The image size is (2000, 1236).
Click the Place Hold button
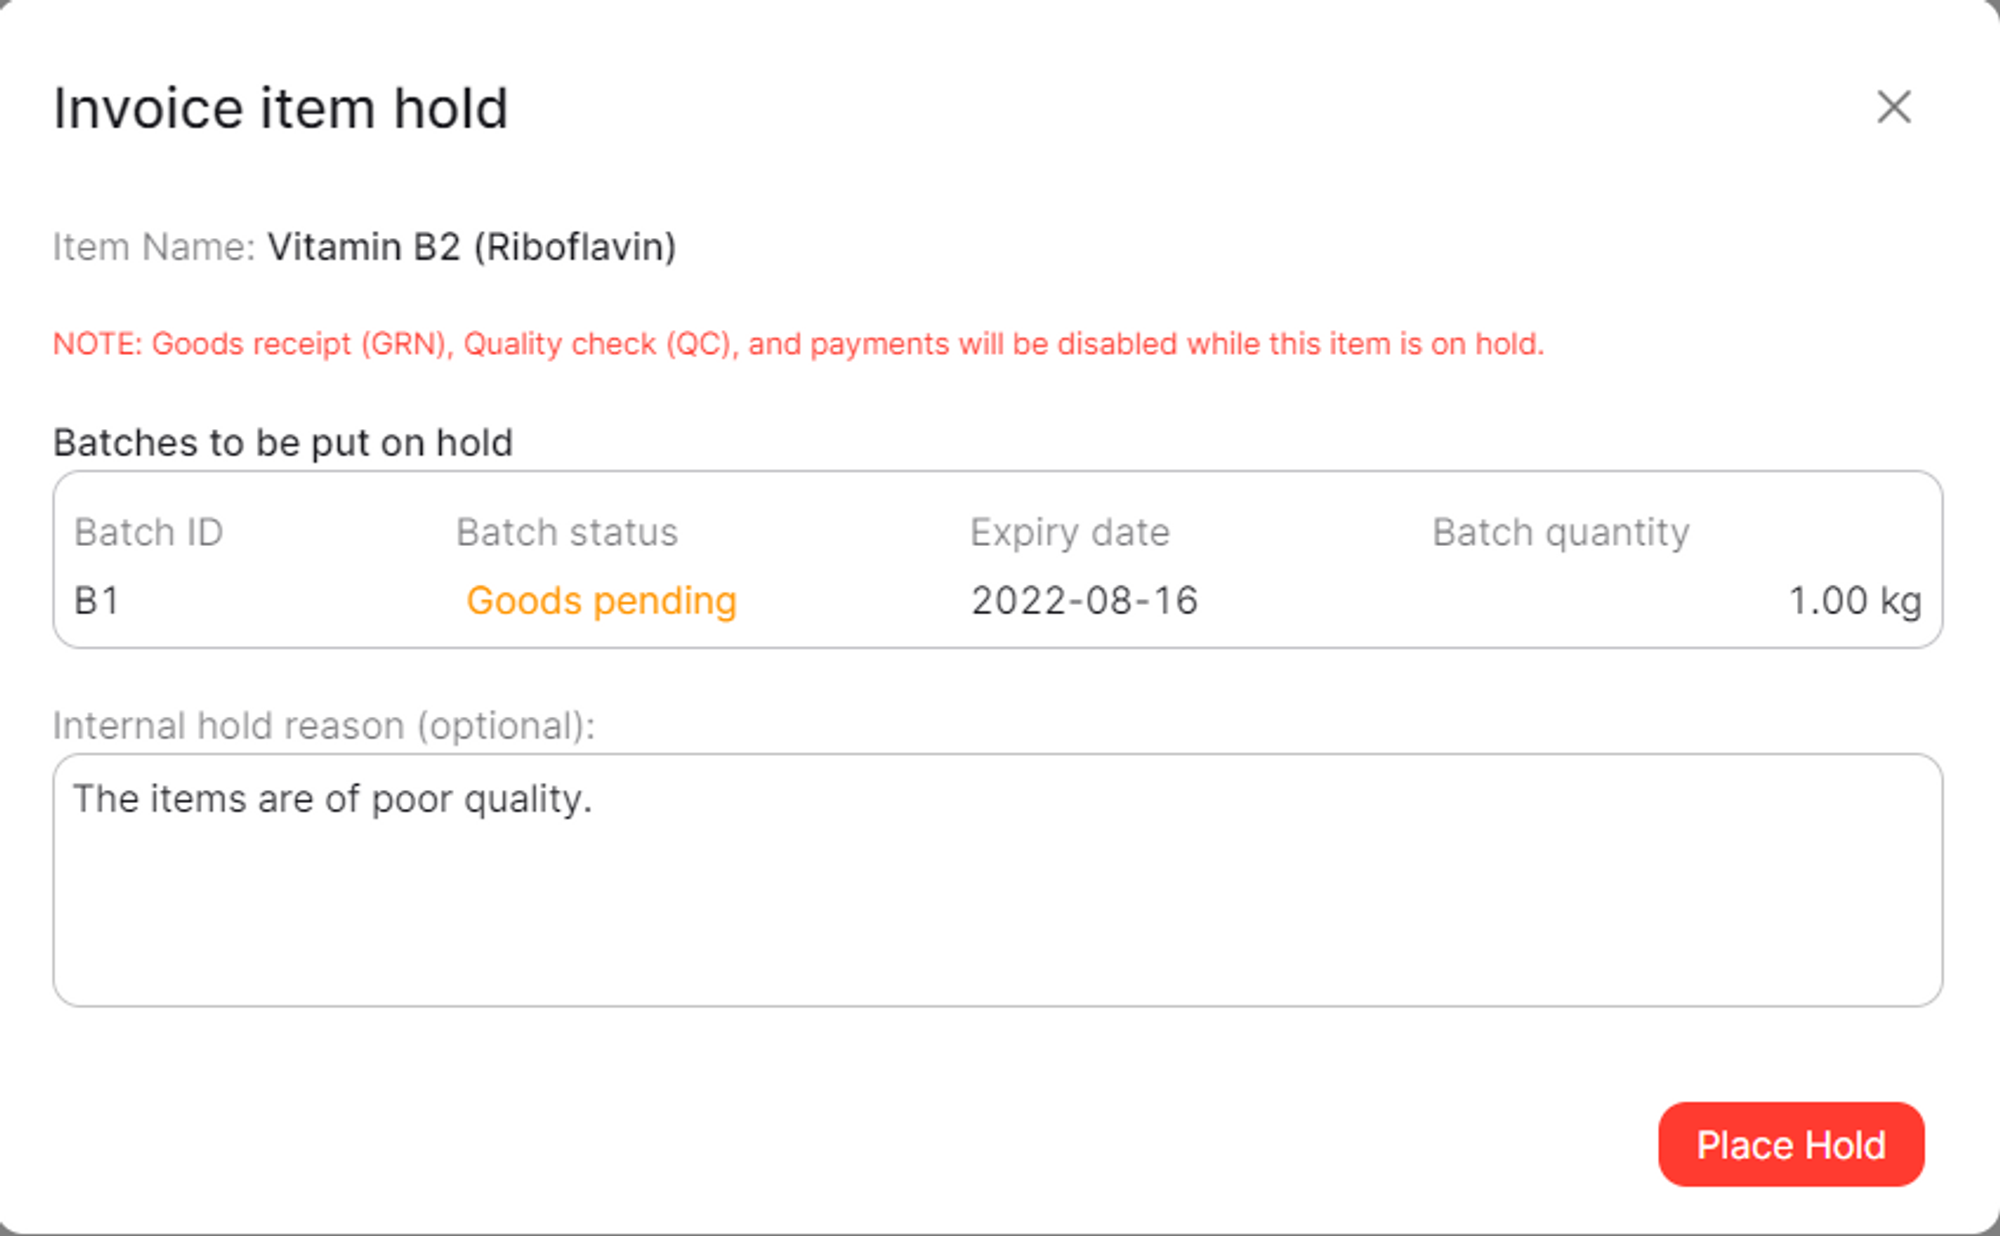click(1790, 1144)
